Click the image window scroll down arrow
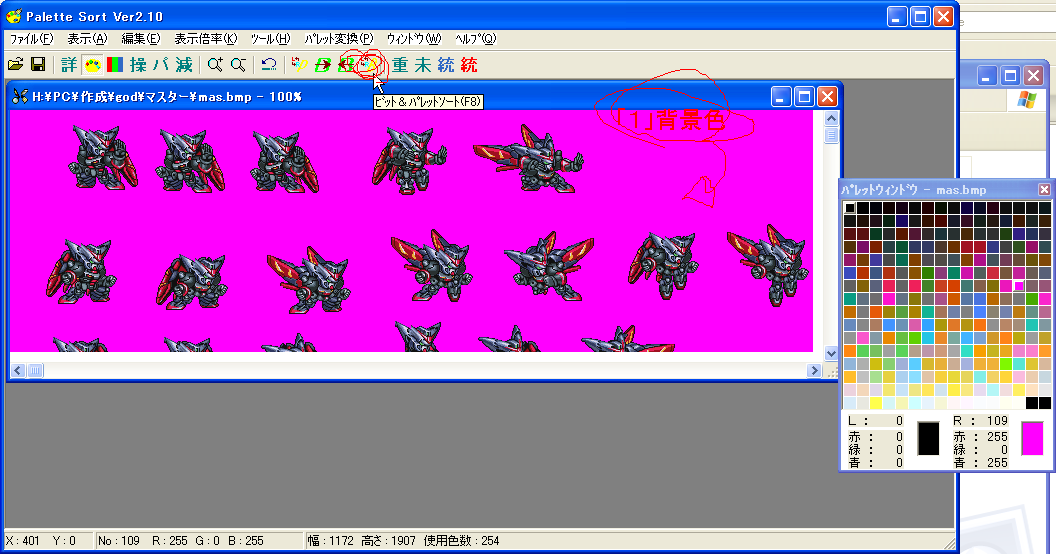The image size is (1056, 554). coord(831,353)
